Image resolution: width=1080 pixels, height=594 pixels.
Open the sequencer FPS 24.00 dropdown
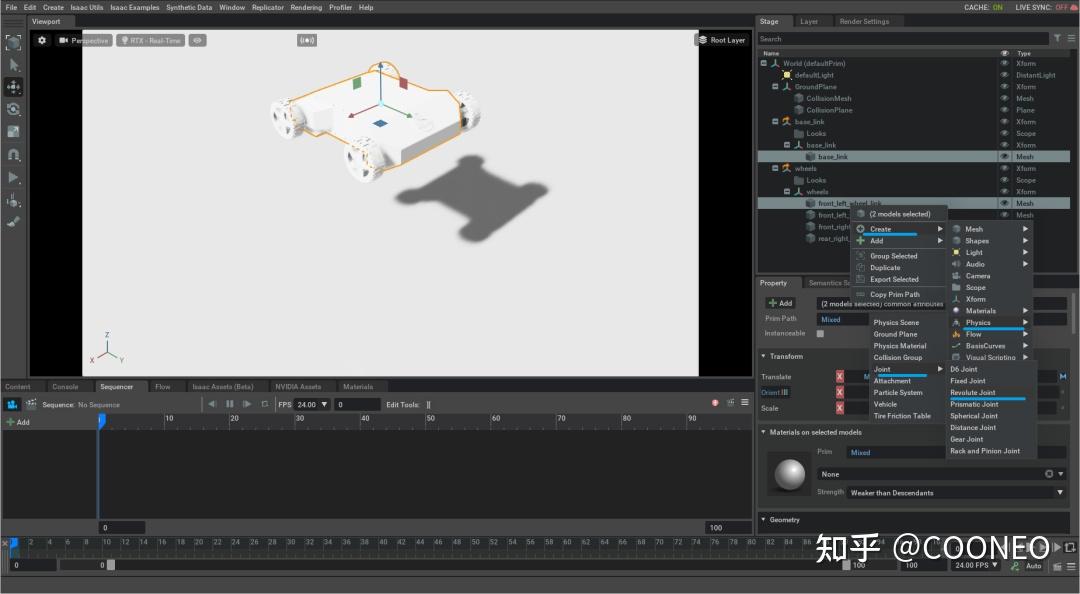(313, 404)
